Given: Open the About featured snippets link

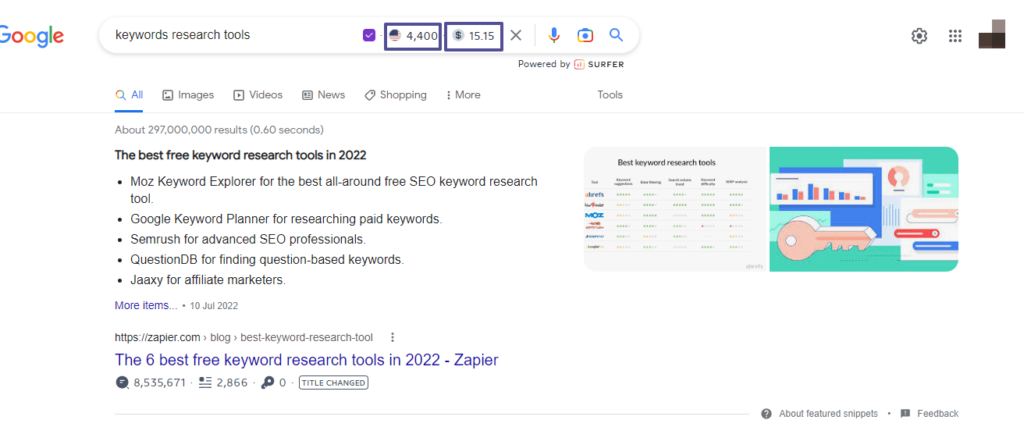Looking at the screenshot, I should tap(829, 413).
